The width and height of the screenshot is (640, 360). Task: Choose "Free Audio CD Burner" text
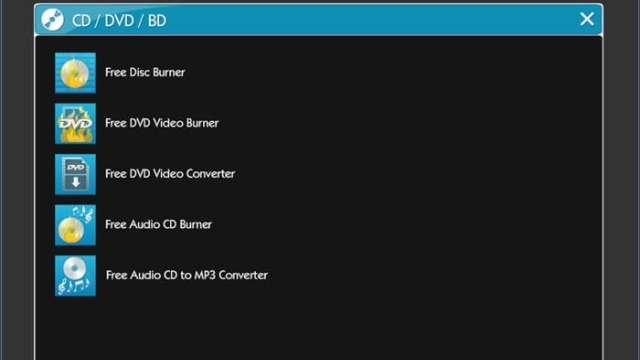158,224
